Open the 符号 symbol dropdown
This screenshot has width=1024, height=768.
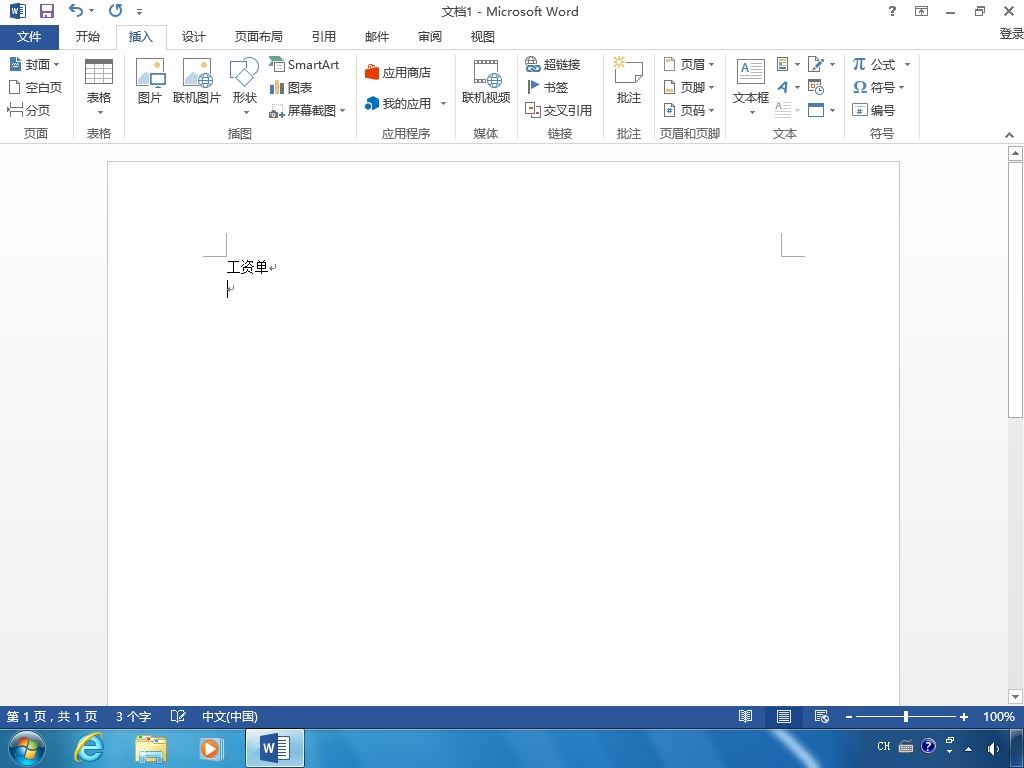pyautogui.click(x=878, y=87)
